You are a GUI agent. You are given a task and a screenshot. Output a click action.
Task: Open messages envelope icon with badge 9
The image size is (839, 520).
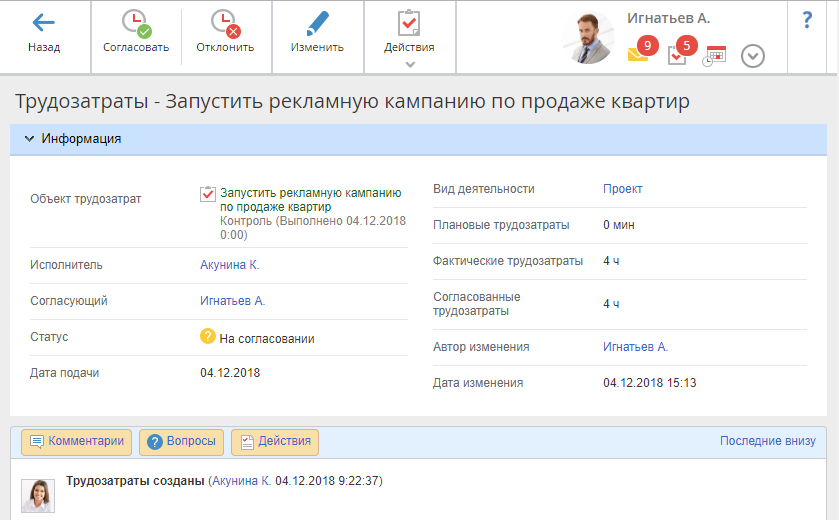639,54
